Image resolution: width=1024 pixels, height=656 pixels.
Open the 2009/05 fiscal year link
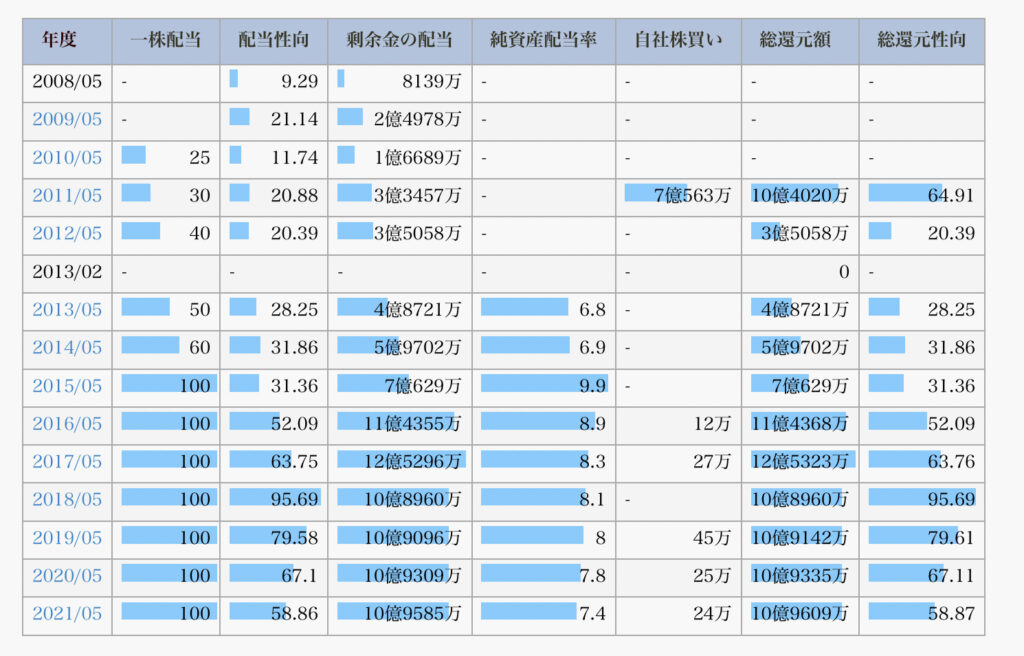click(67, 119)
